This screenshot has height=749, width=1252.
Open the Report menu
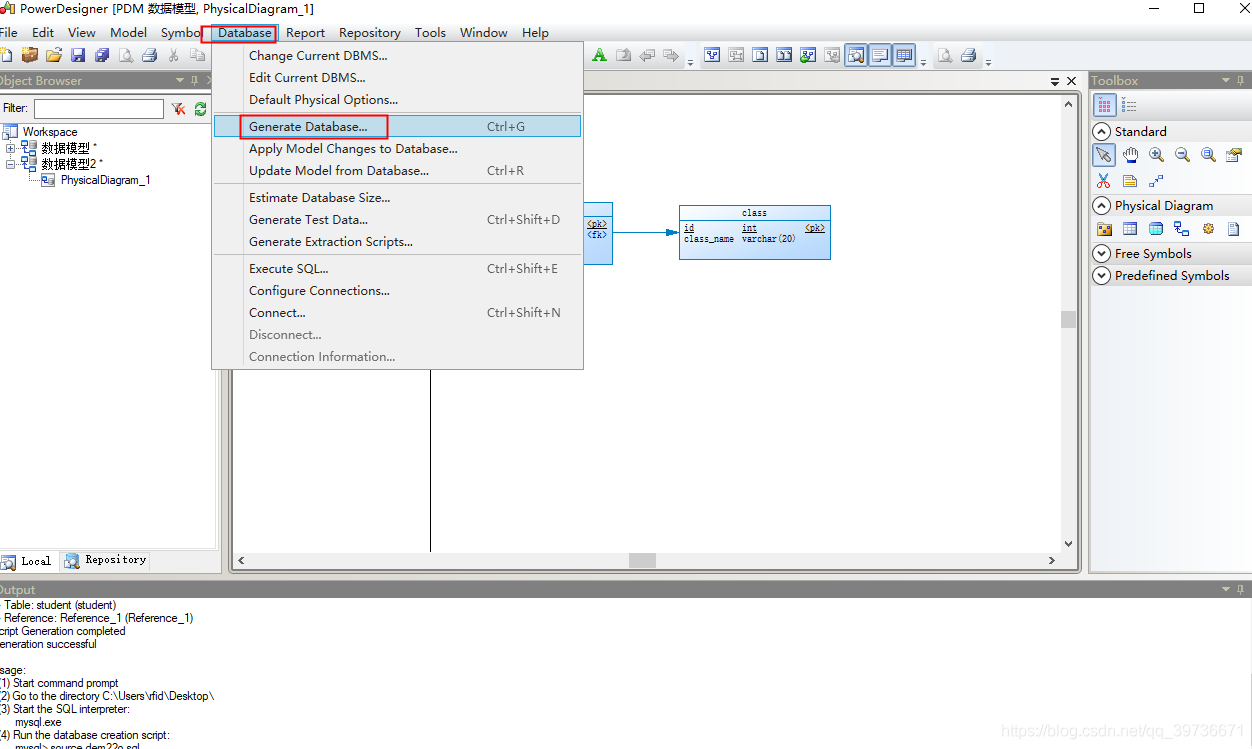coord(305,33)
